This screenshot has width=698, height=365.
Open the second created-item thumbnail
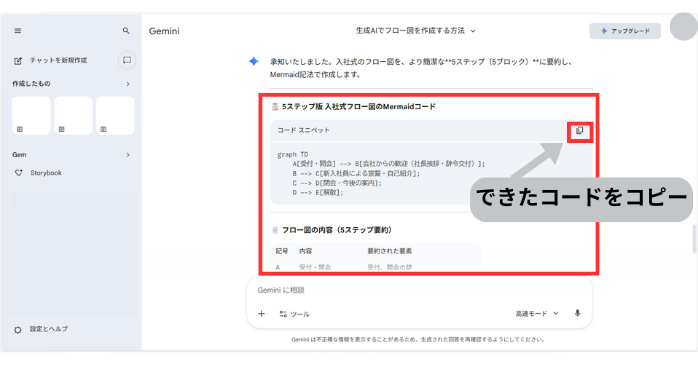coord(73,115)
